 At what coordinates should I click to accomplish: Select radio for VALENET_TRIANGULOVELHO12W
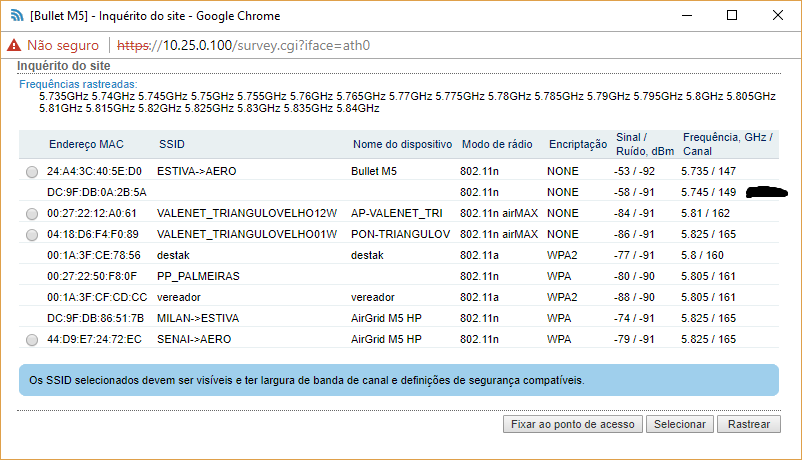click(33, 214)
